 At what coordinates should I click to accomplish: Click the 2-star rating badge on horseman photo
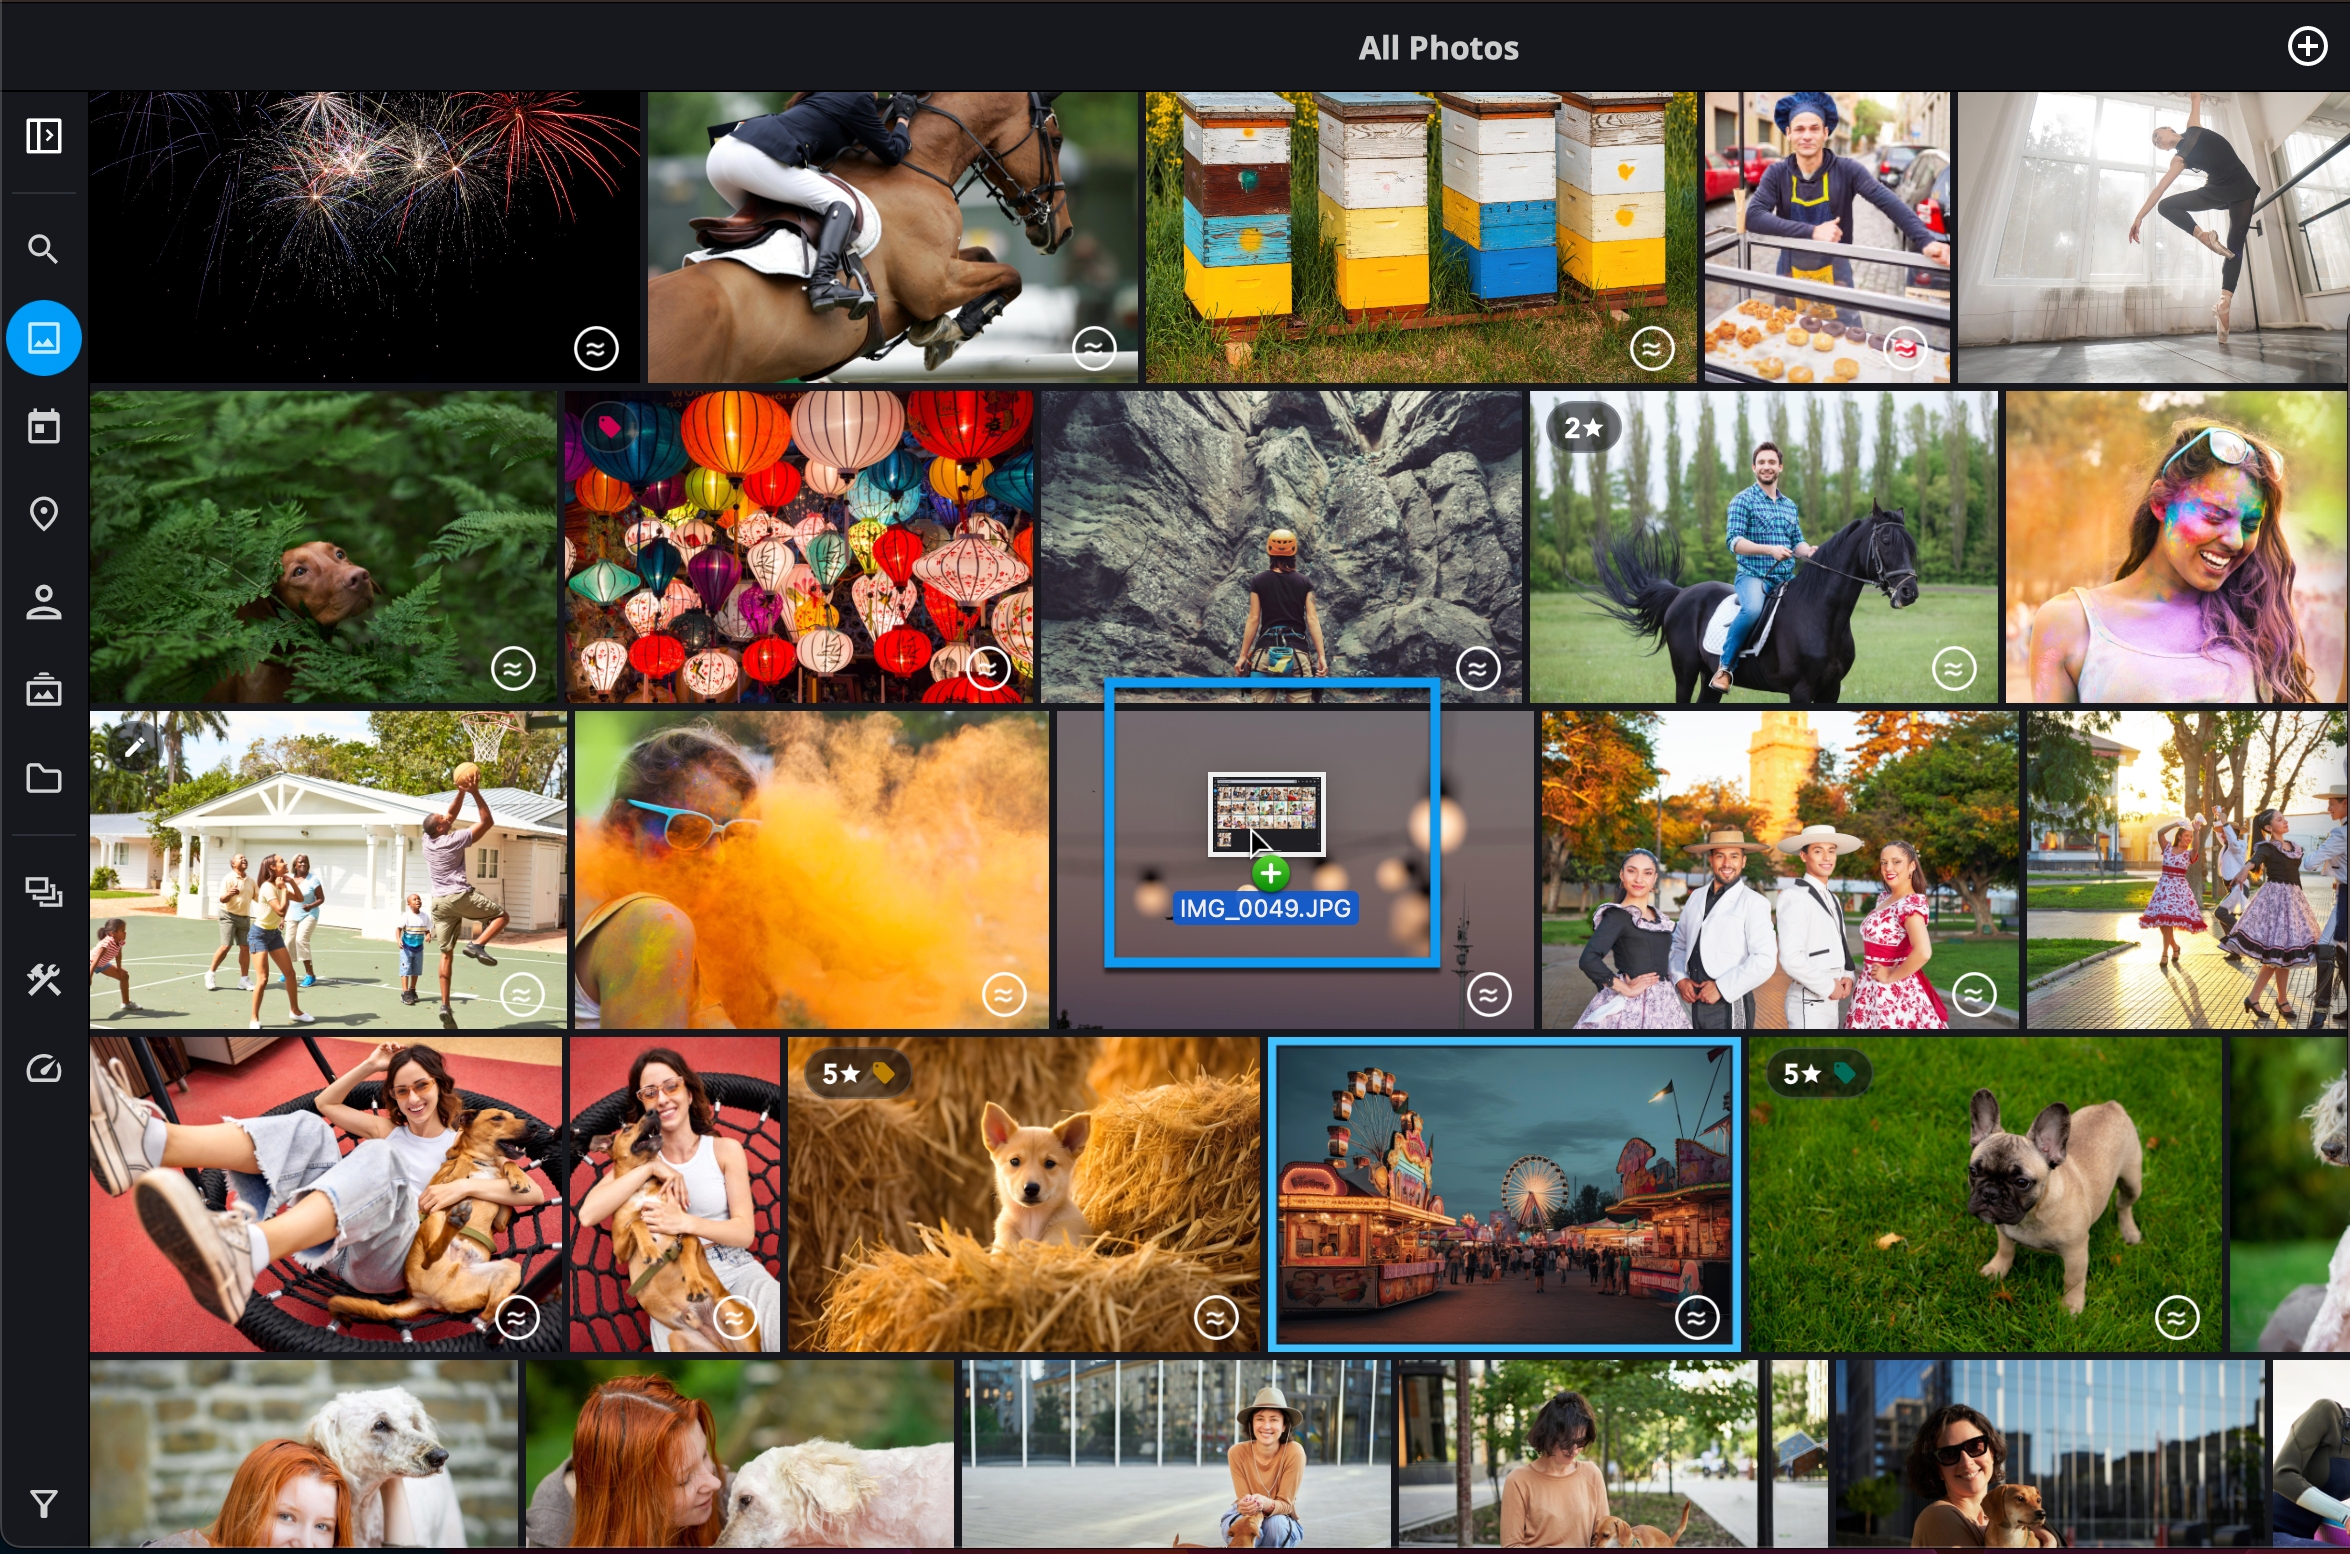(x=1582, y=428)
